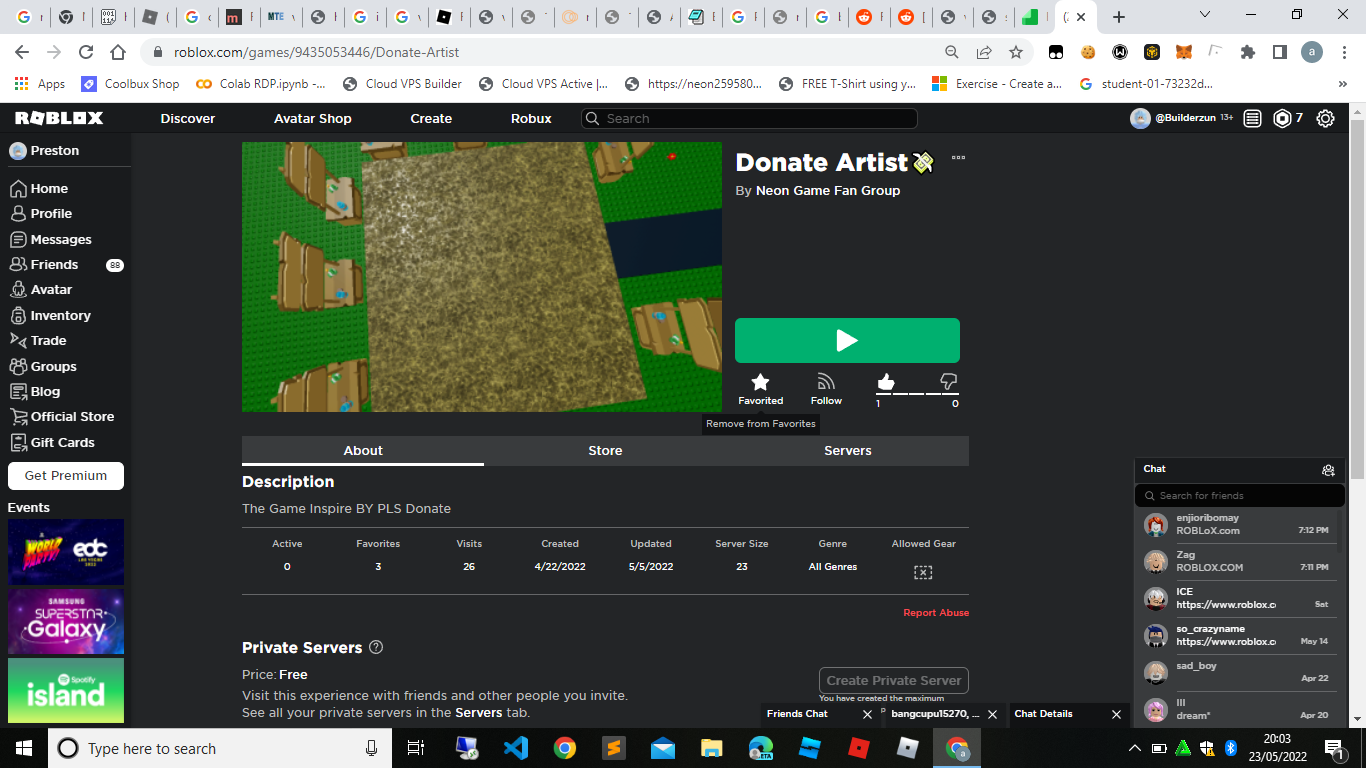The width and height of the screenshot is (1366, 768).
Task: Go to Profile in the sidebar
Action: coord(41,213)
